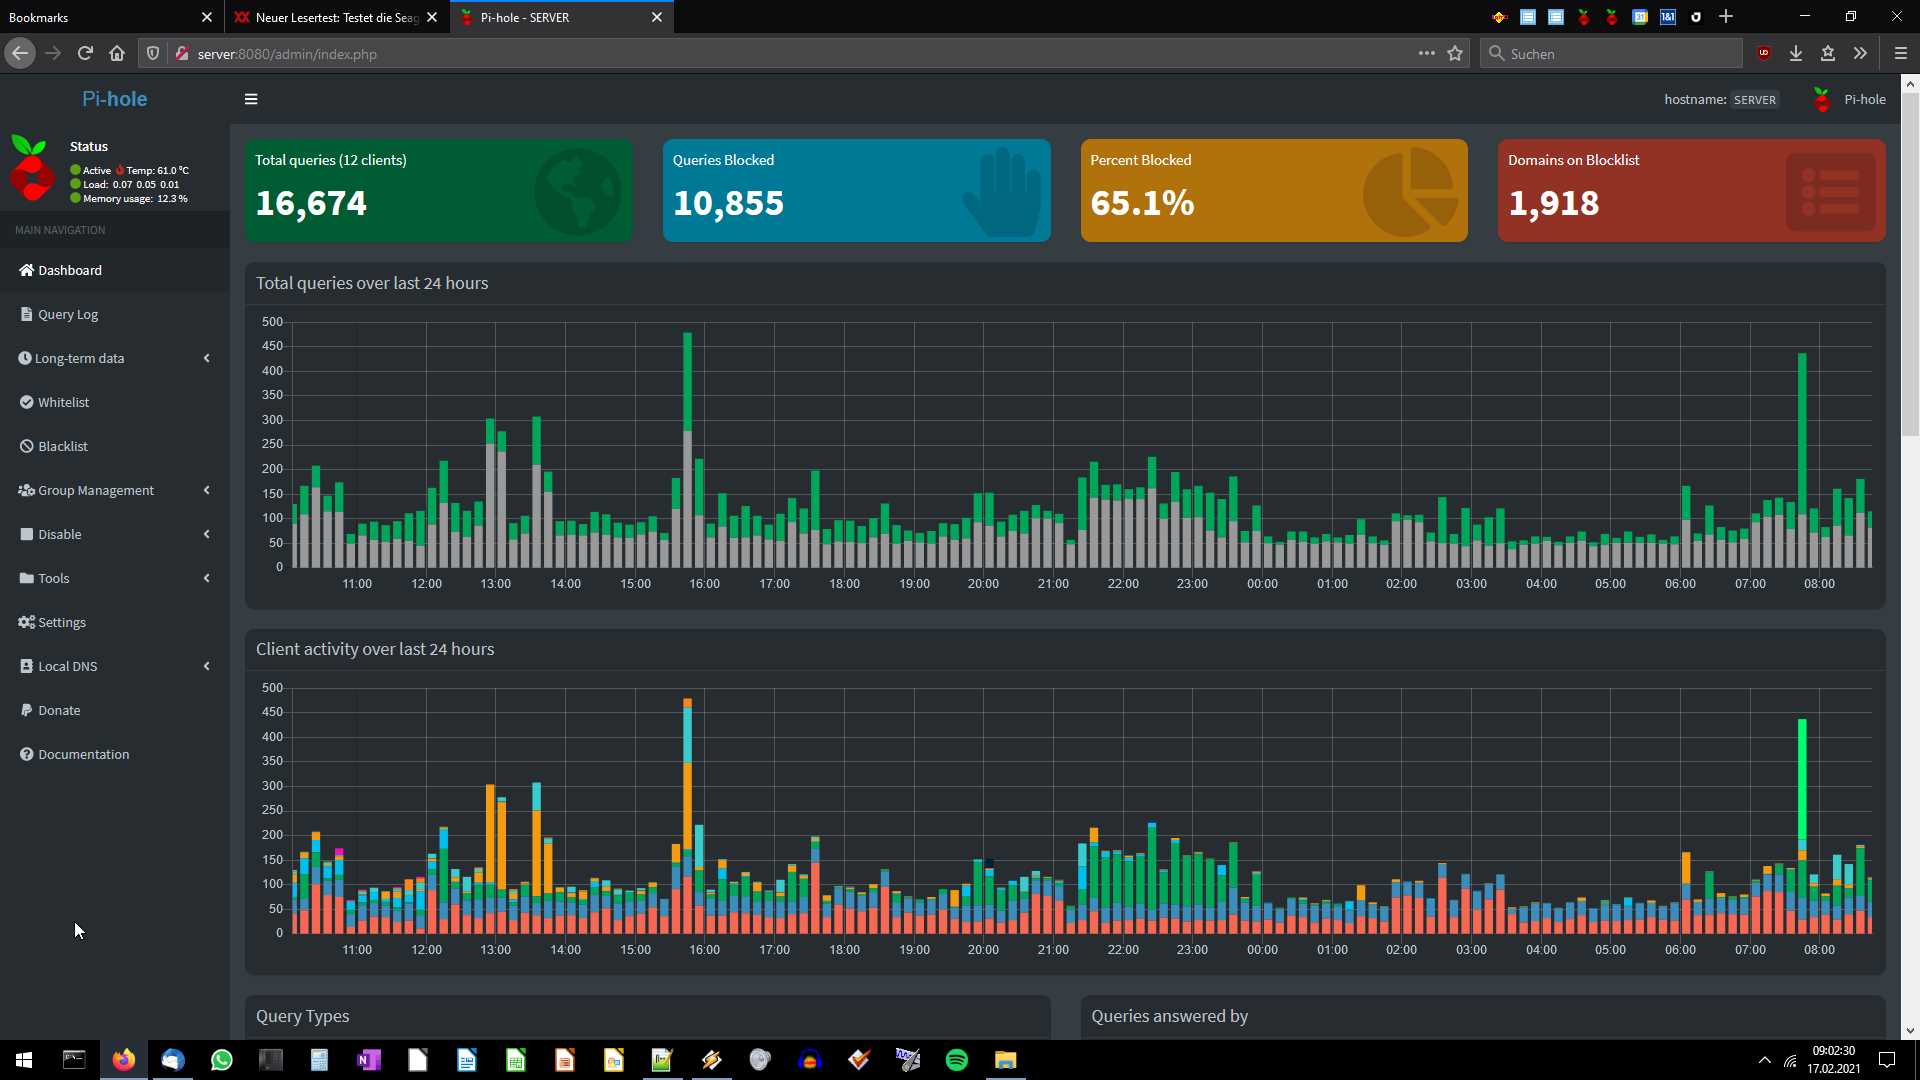
Task: Click the hand icon in Queries Blocked card
Action: [1003, 192]
